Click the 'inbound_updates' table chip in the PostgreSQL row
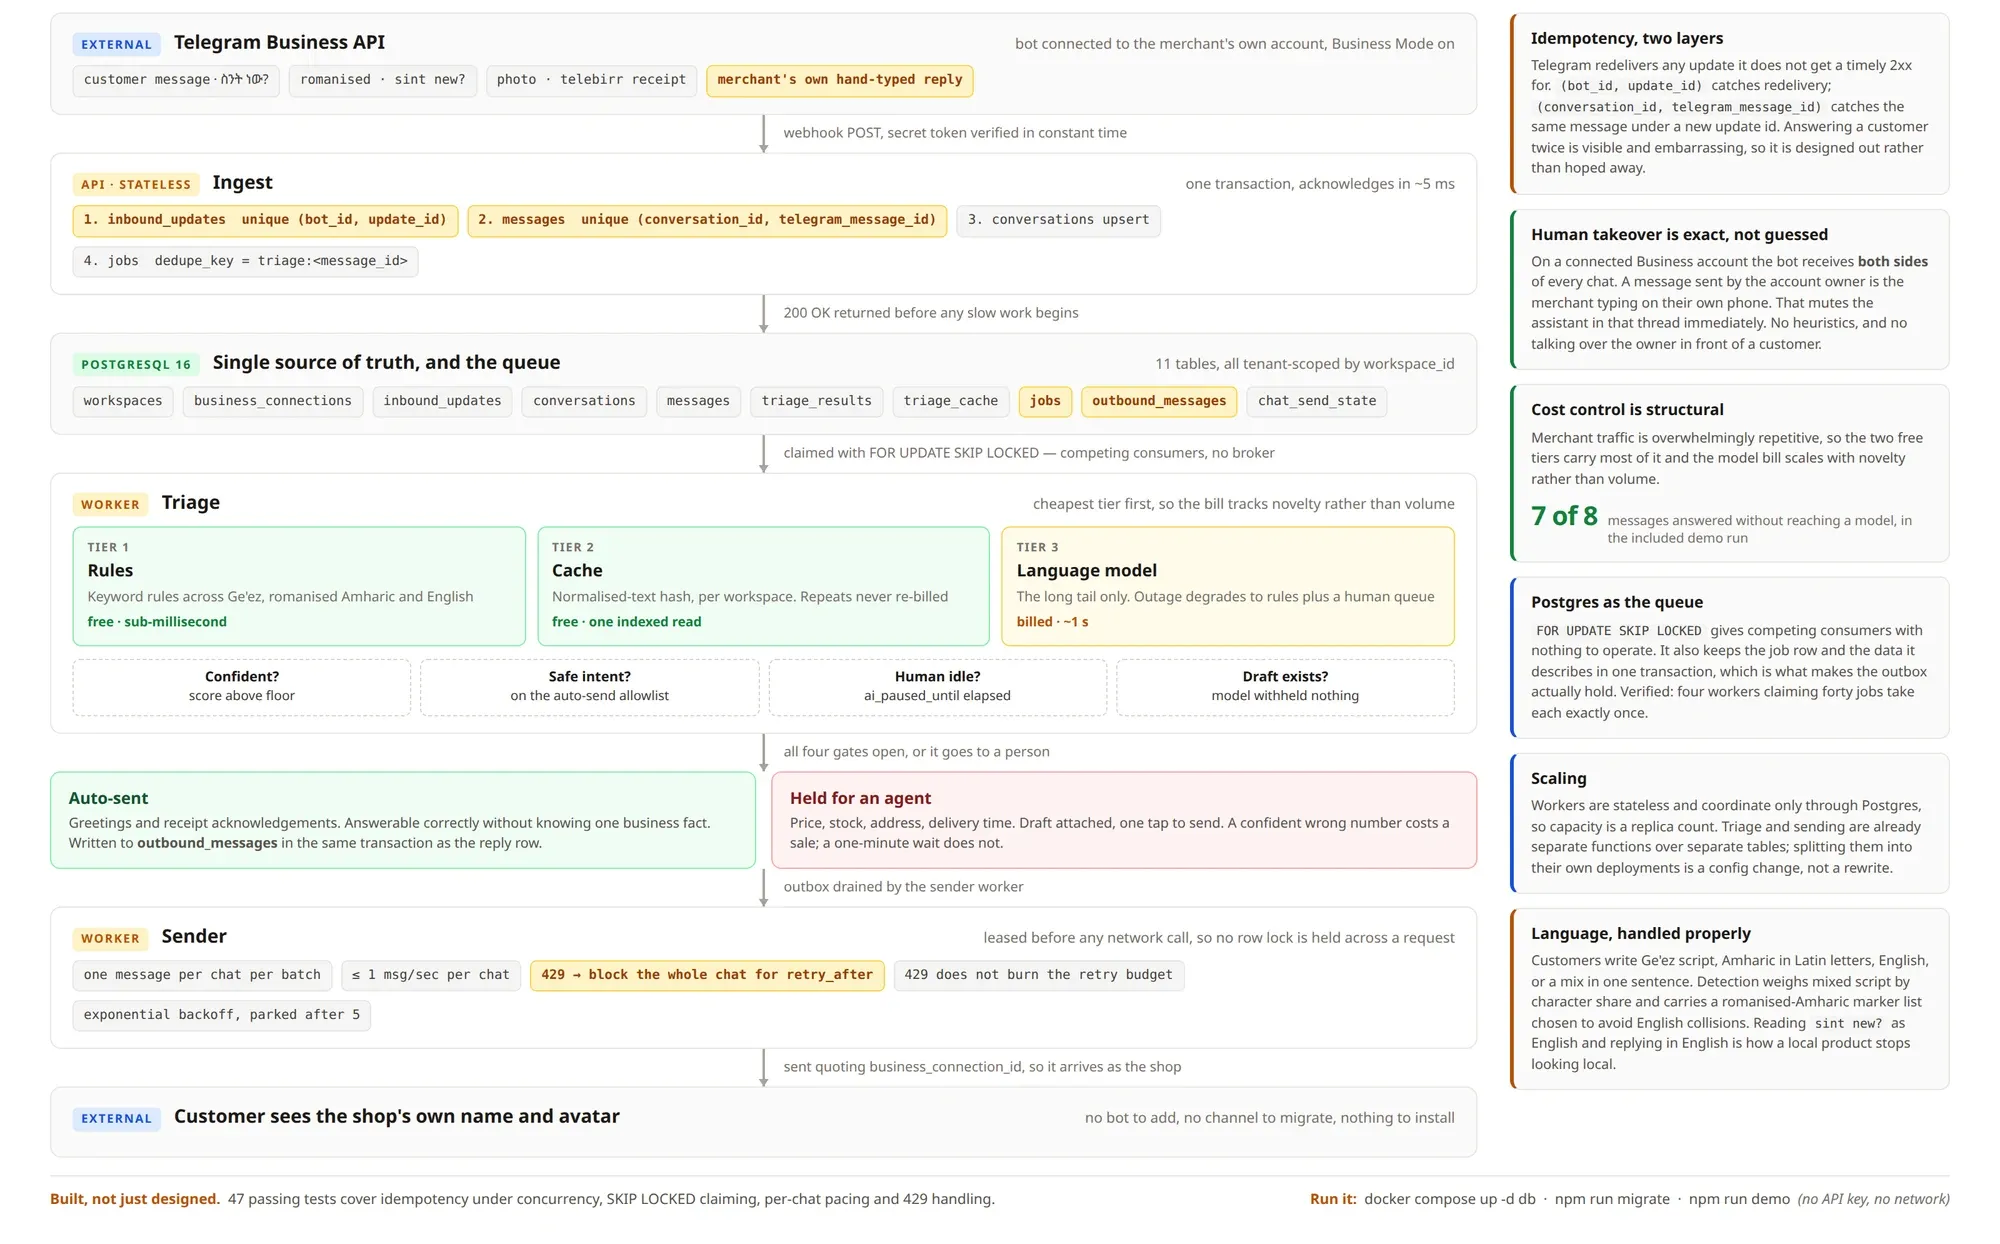The width and height of the screenshot is (2000, 1244). coord(442,401)
